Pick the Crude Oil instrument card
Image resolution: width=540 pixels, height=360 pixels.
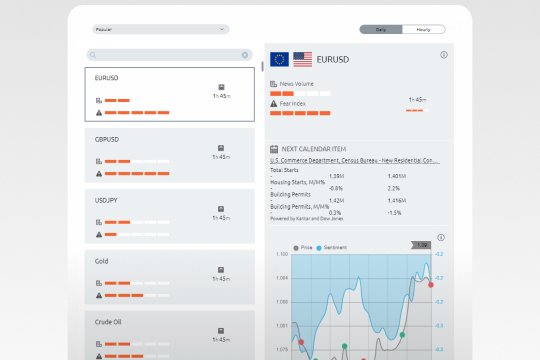[x=170, y=336]
